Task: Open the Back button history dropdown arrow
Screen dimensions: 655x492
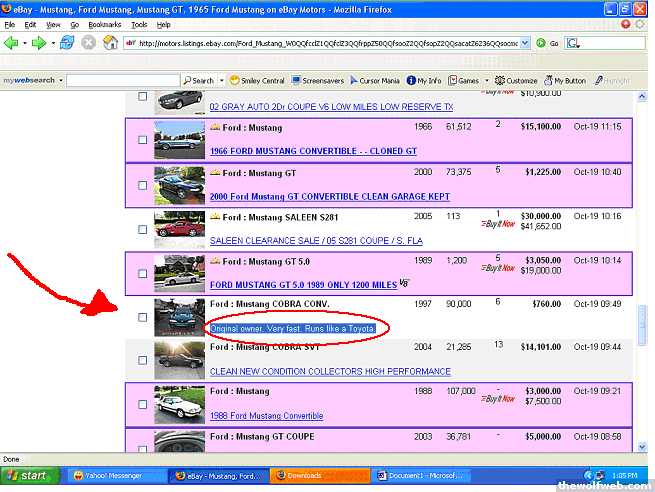Action: point(25,44)
